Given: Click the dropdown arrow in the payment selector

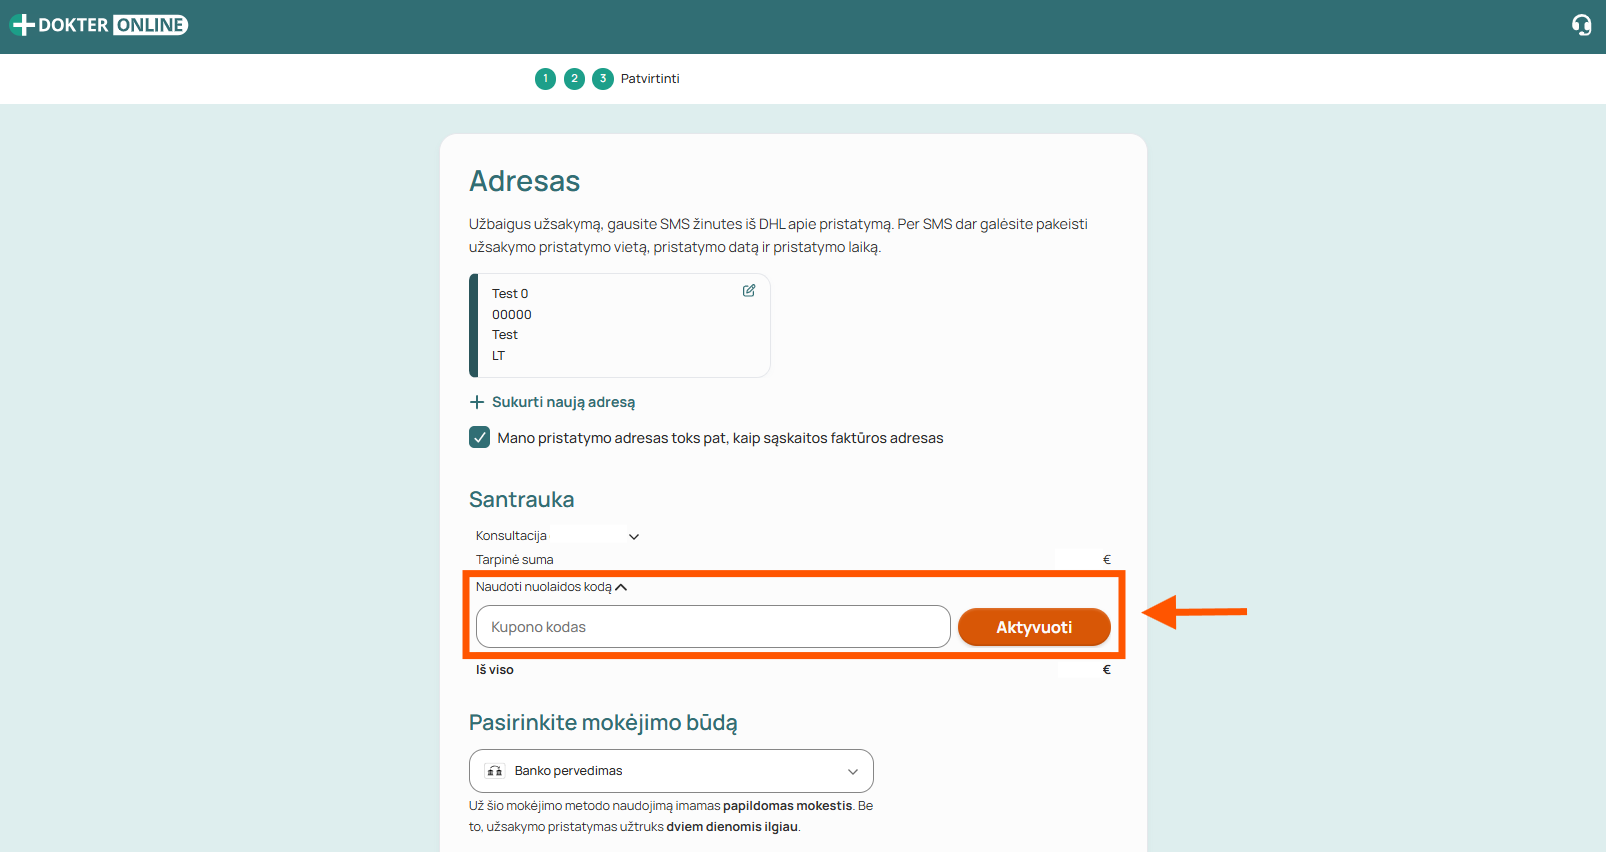Looking at the screenshot, I should (x=853, y=772).
